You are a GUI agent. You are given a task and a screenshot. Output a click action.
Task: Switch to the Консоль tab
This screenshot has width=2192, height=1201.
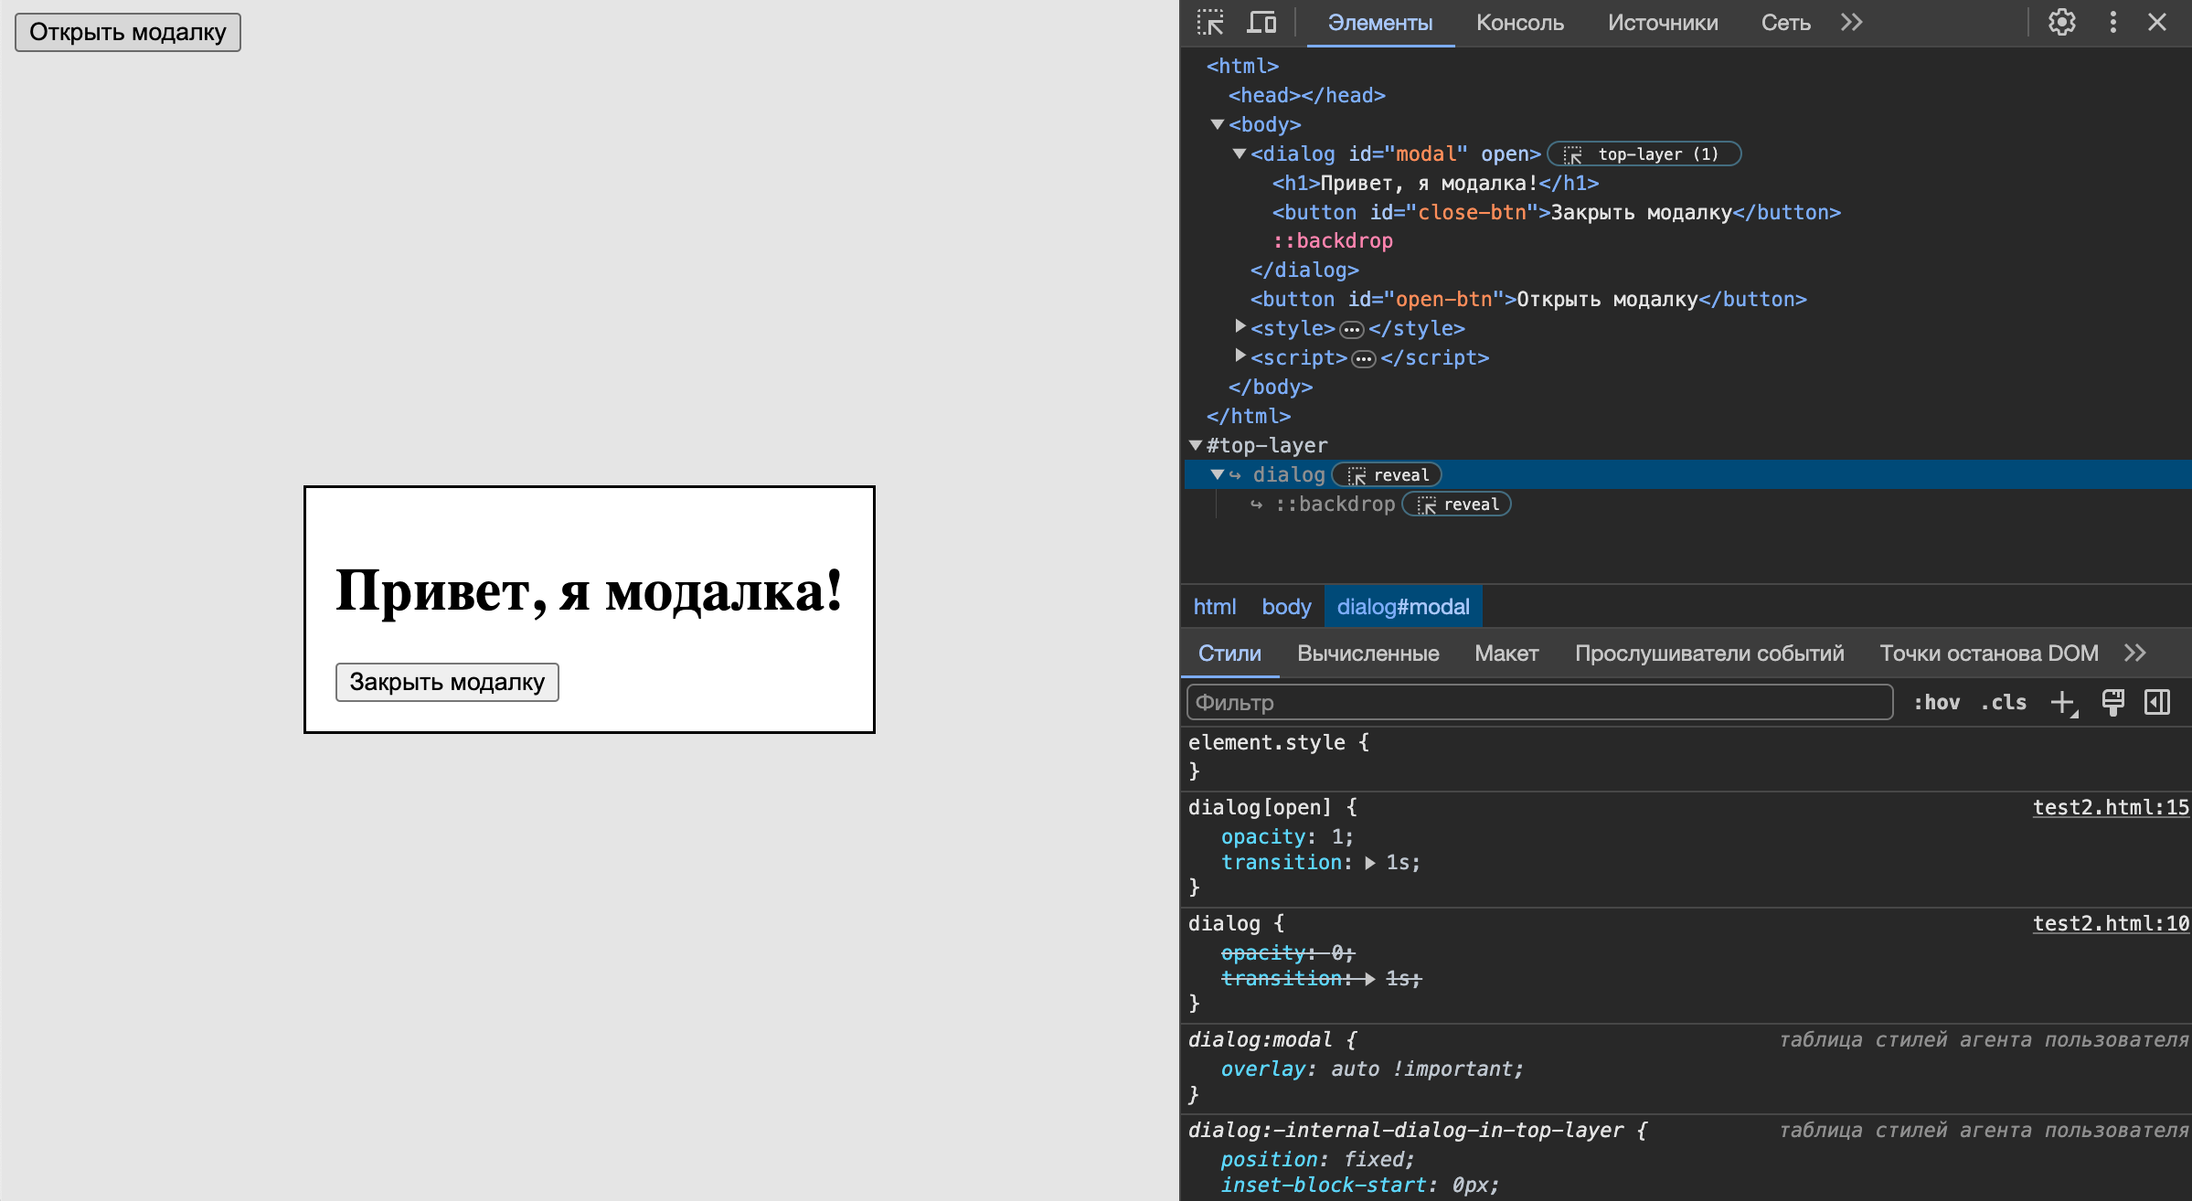1520,22
